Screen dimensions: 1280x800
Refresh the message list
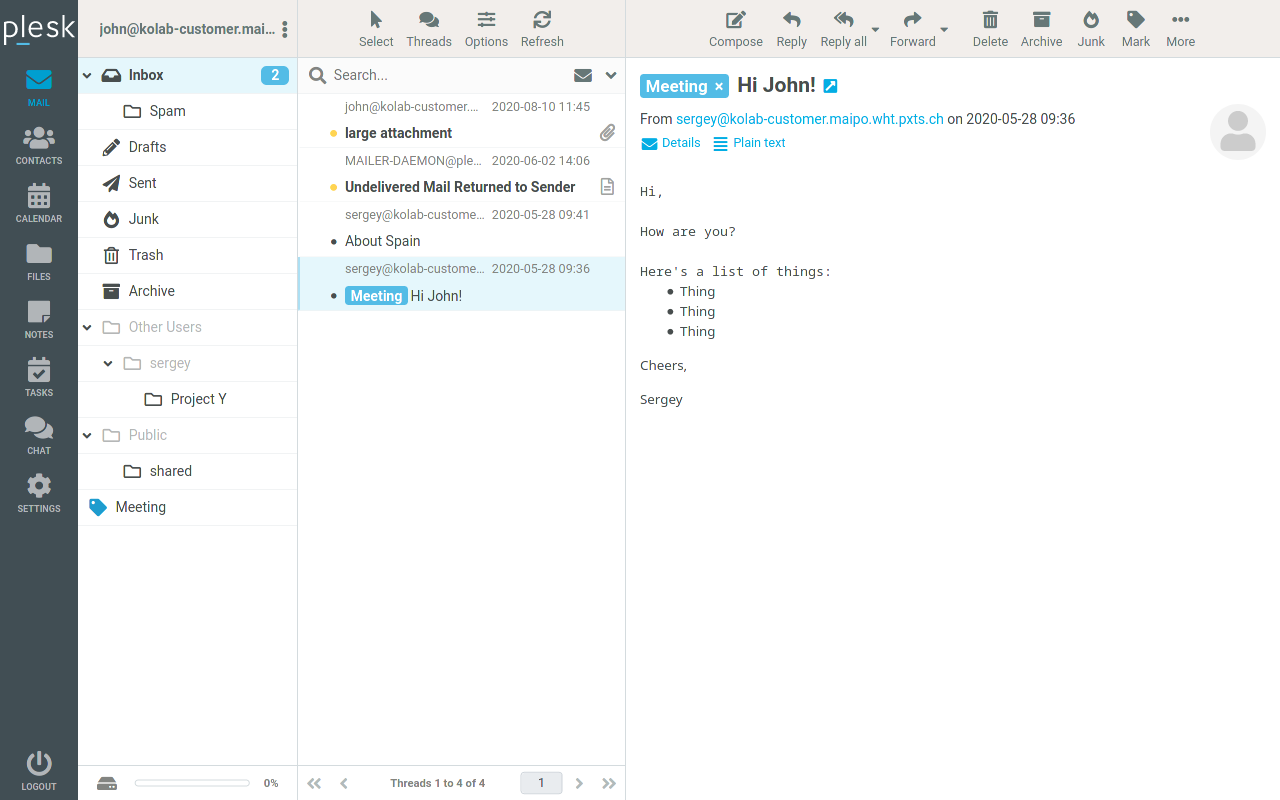[541, 28]
